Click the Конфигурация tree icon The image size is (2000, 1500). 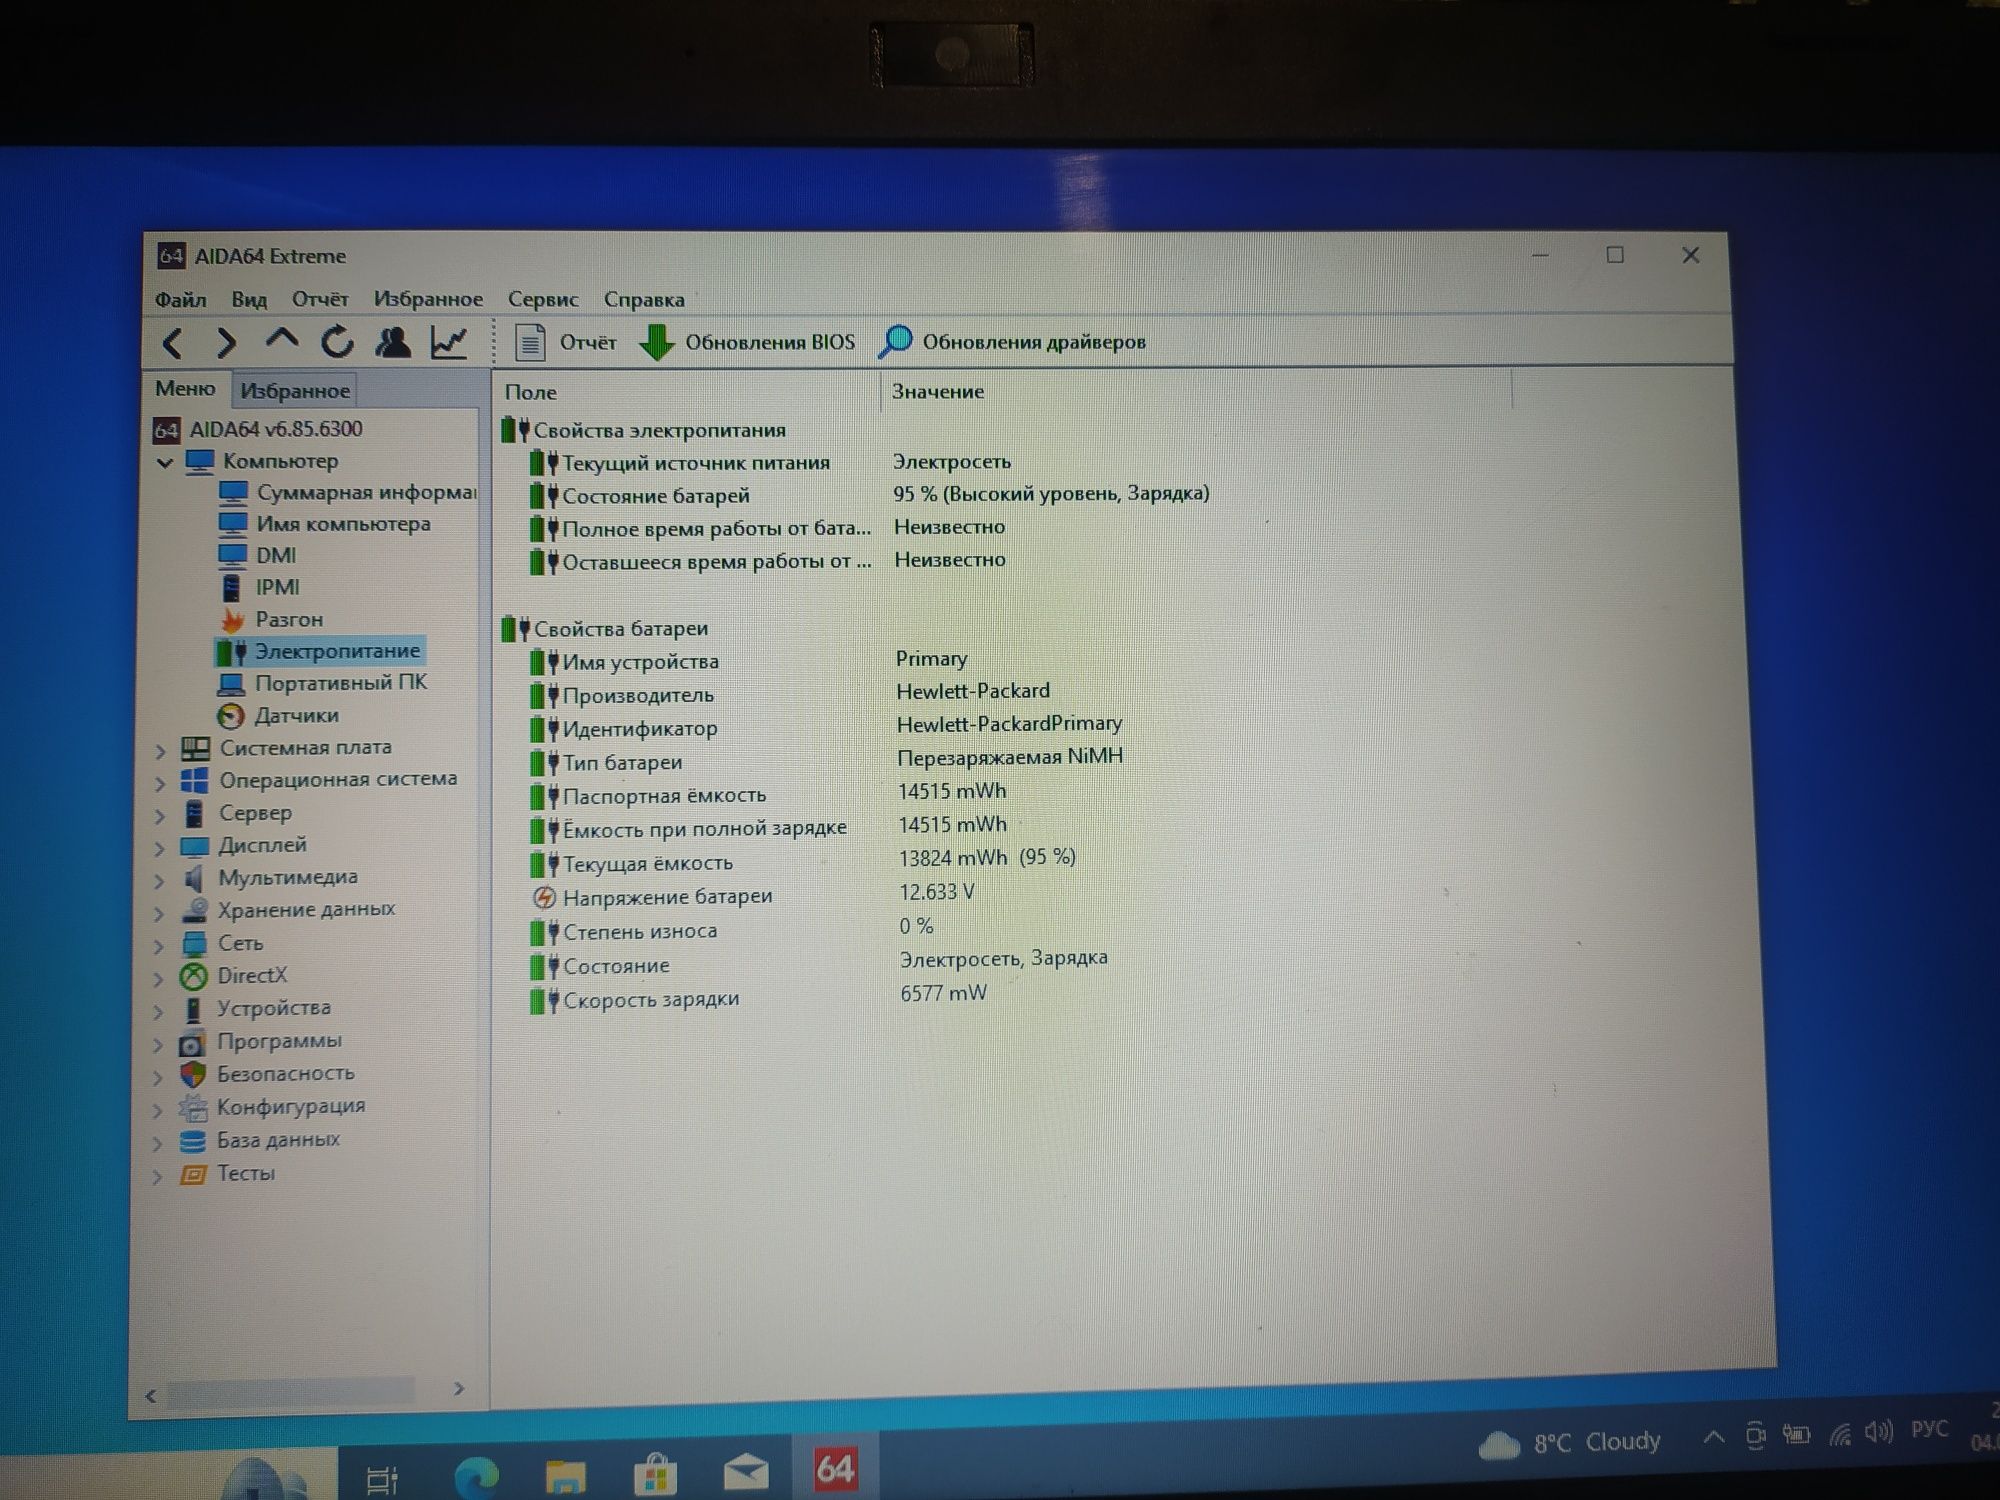click(x=192, y=1108)
